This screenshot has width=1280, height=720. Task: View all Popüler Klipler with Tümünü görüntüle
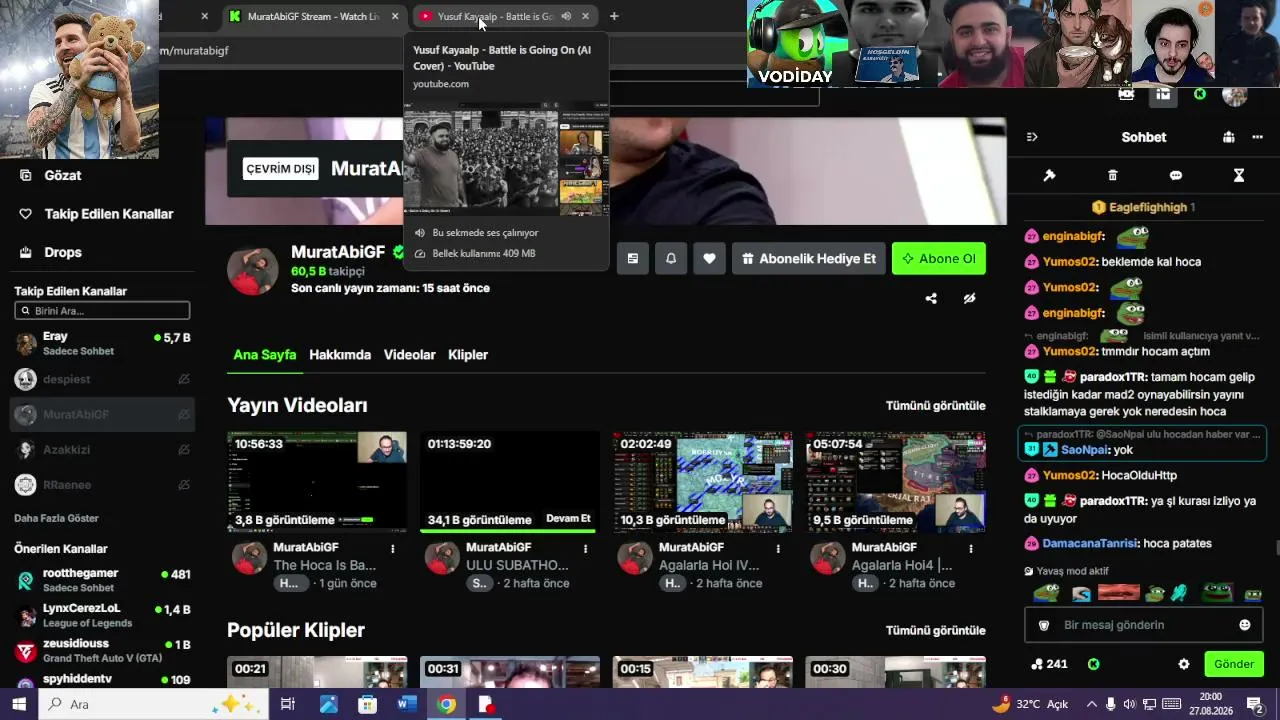936,631
